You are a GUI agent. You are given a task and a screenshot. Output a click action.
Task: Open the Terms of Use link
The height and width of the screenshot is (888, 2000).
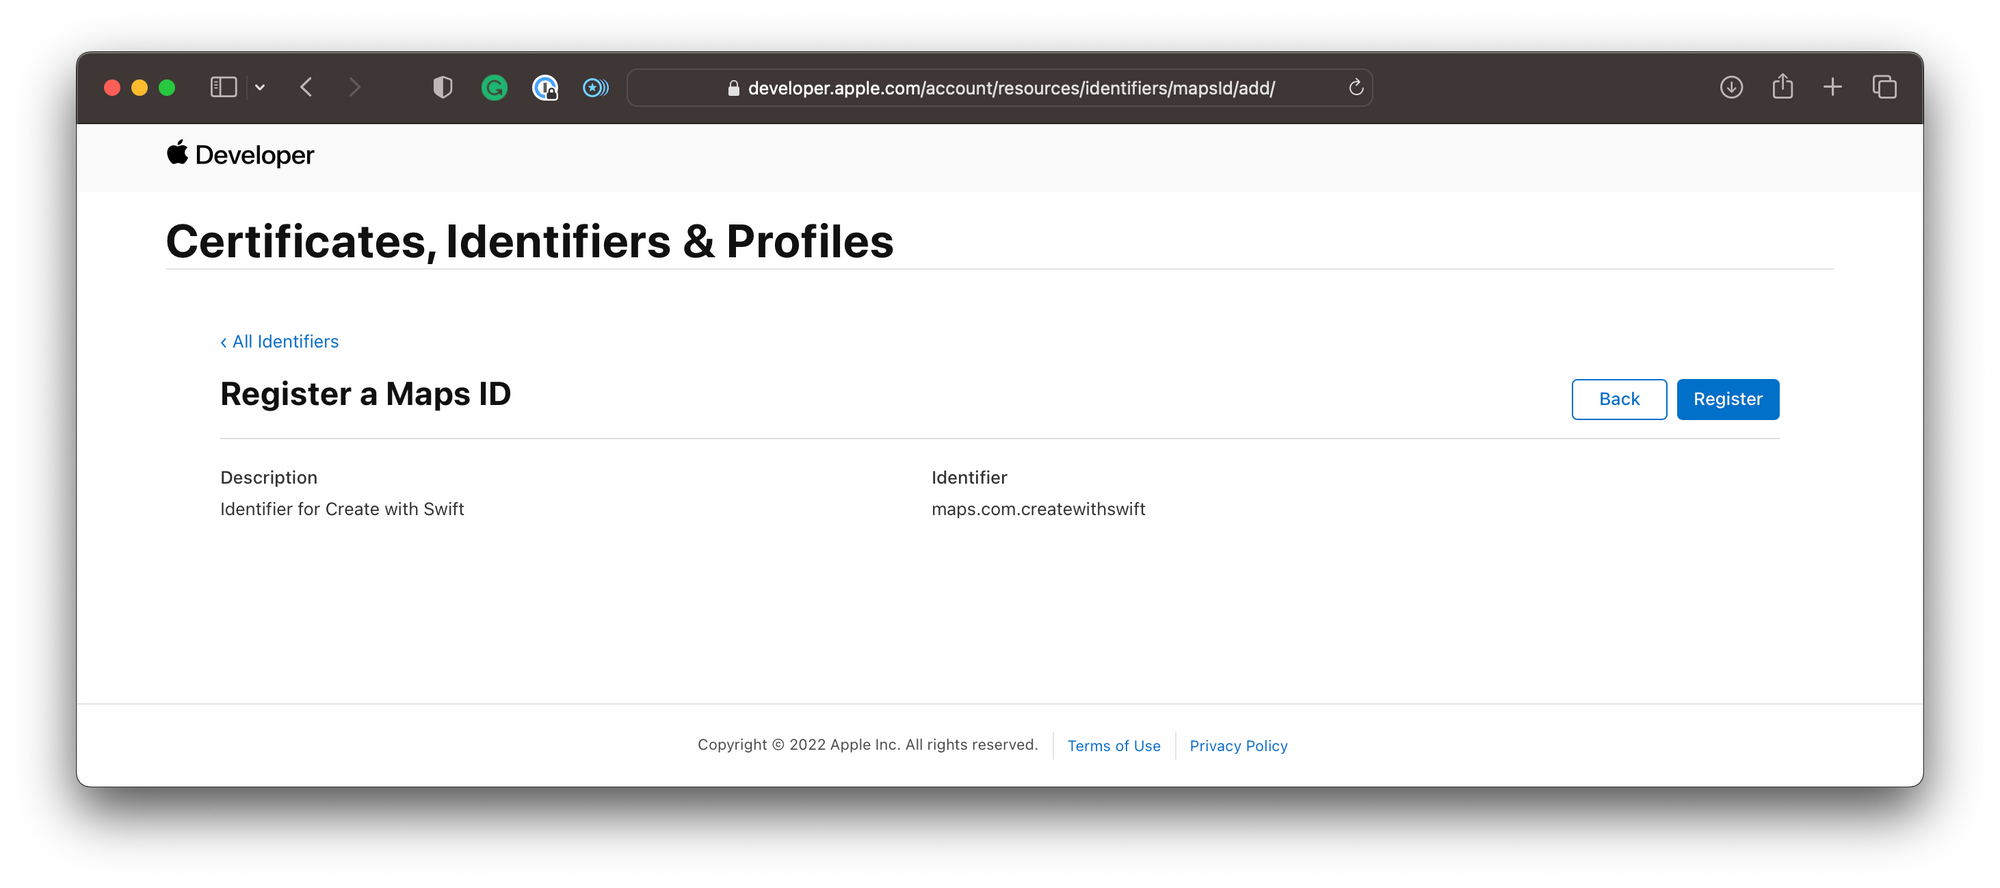(x=1113, y=745)
